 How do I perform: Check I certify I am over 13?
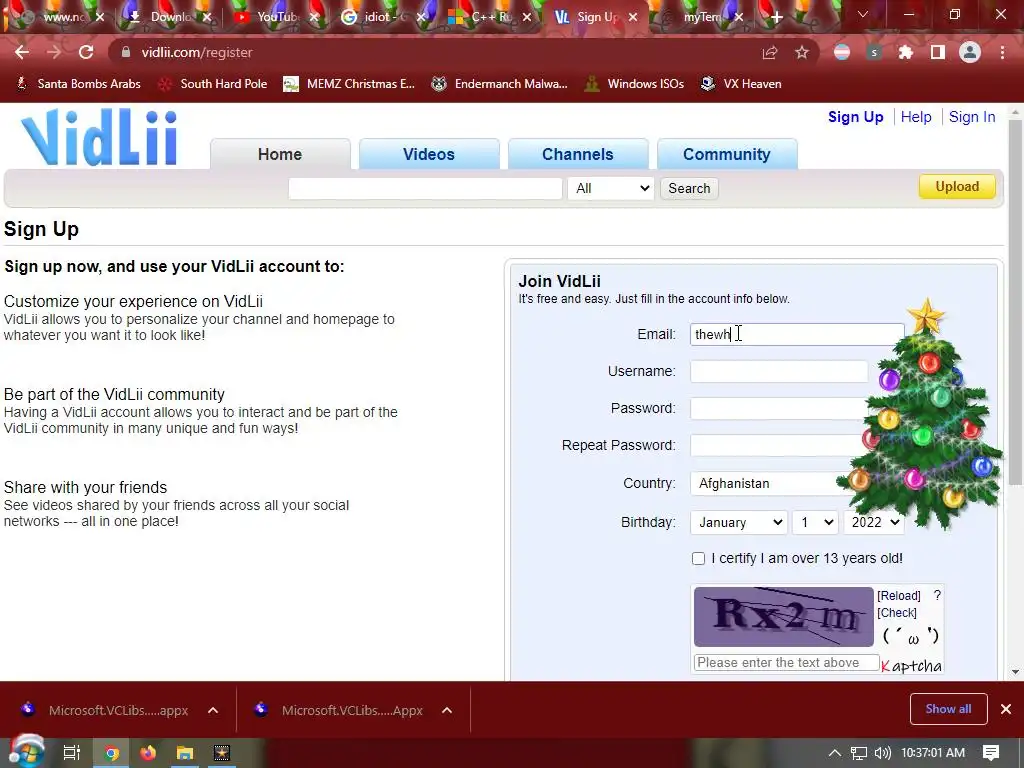pos(698,558)
